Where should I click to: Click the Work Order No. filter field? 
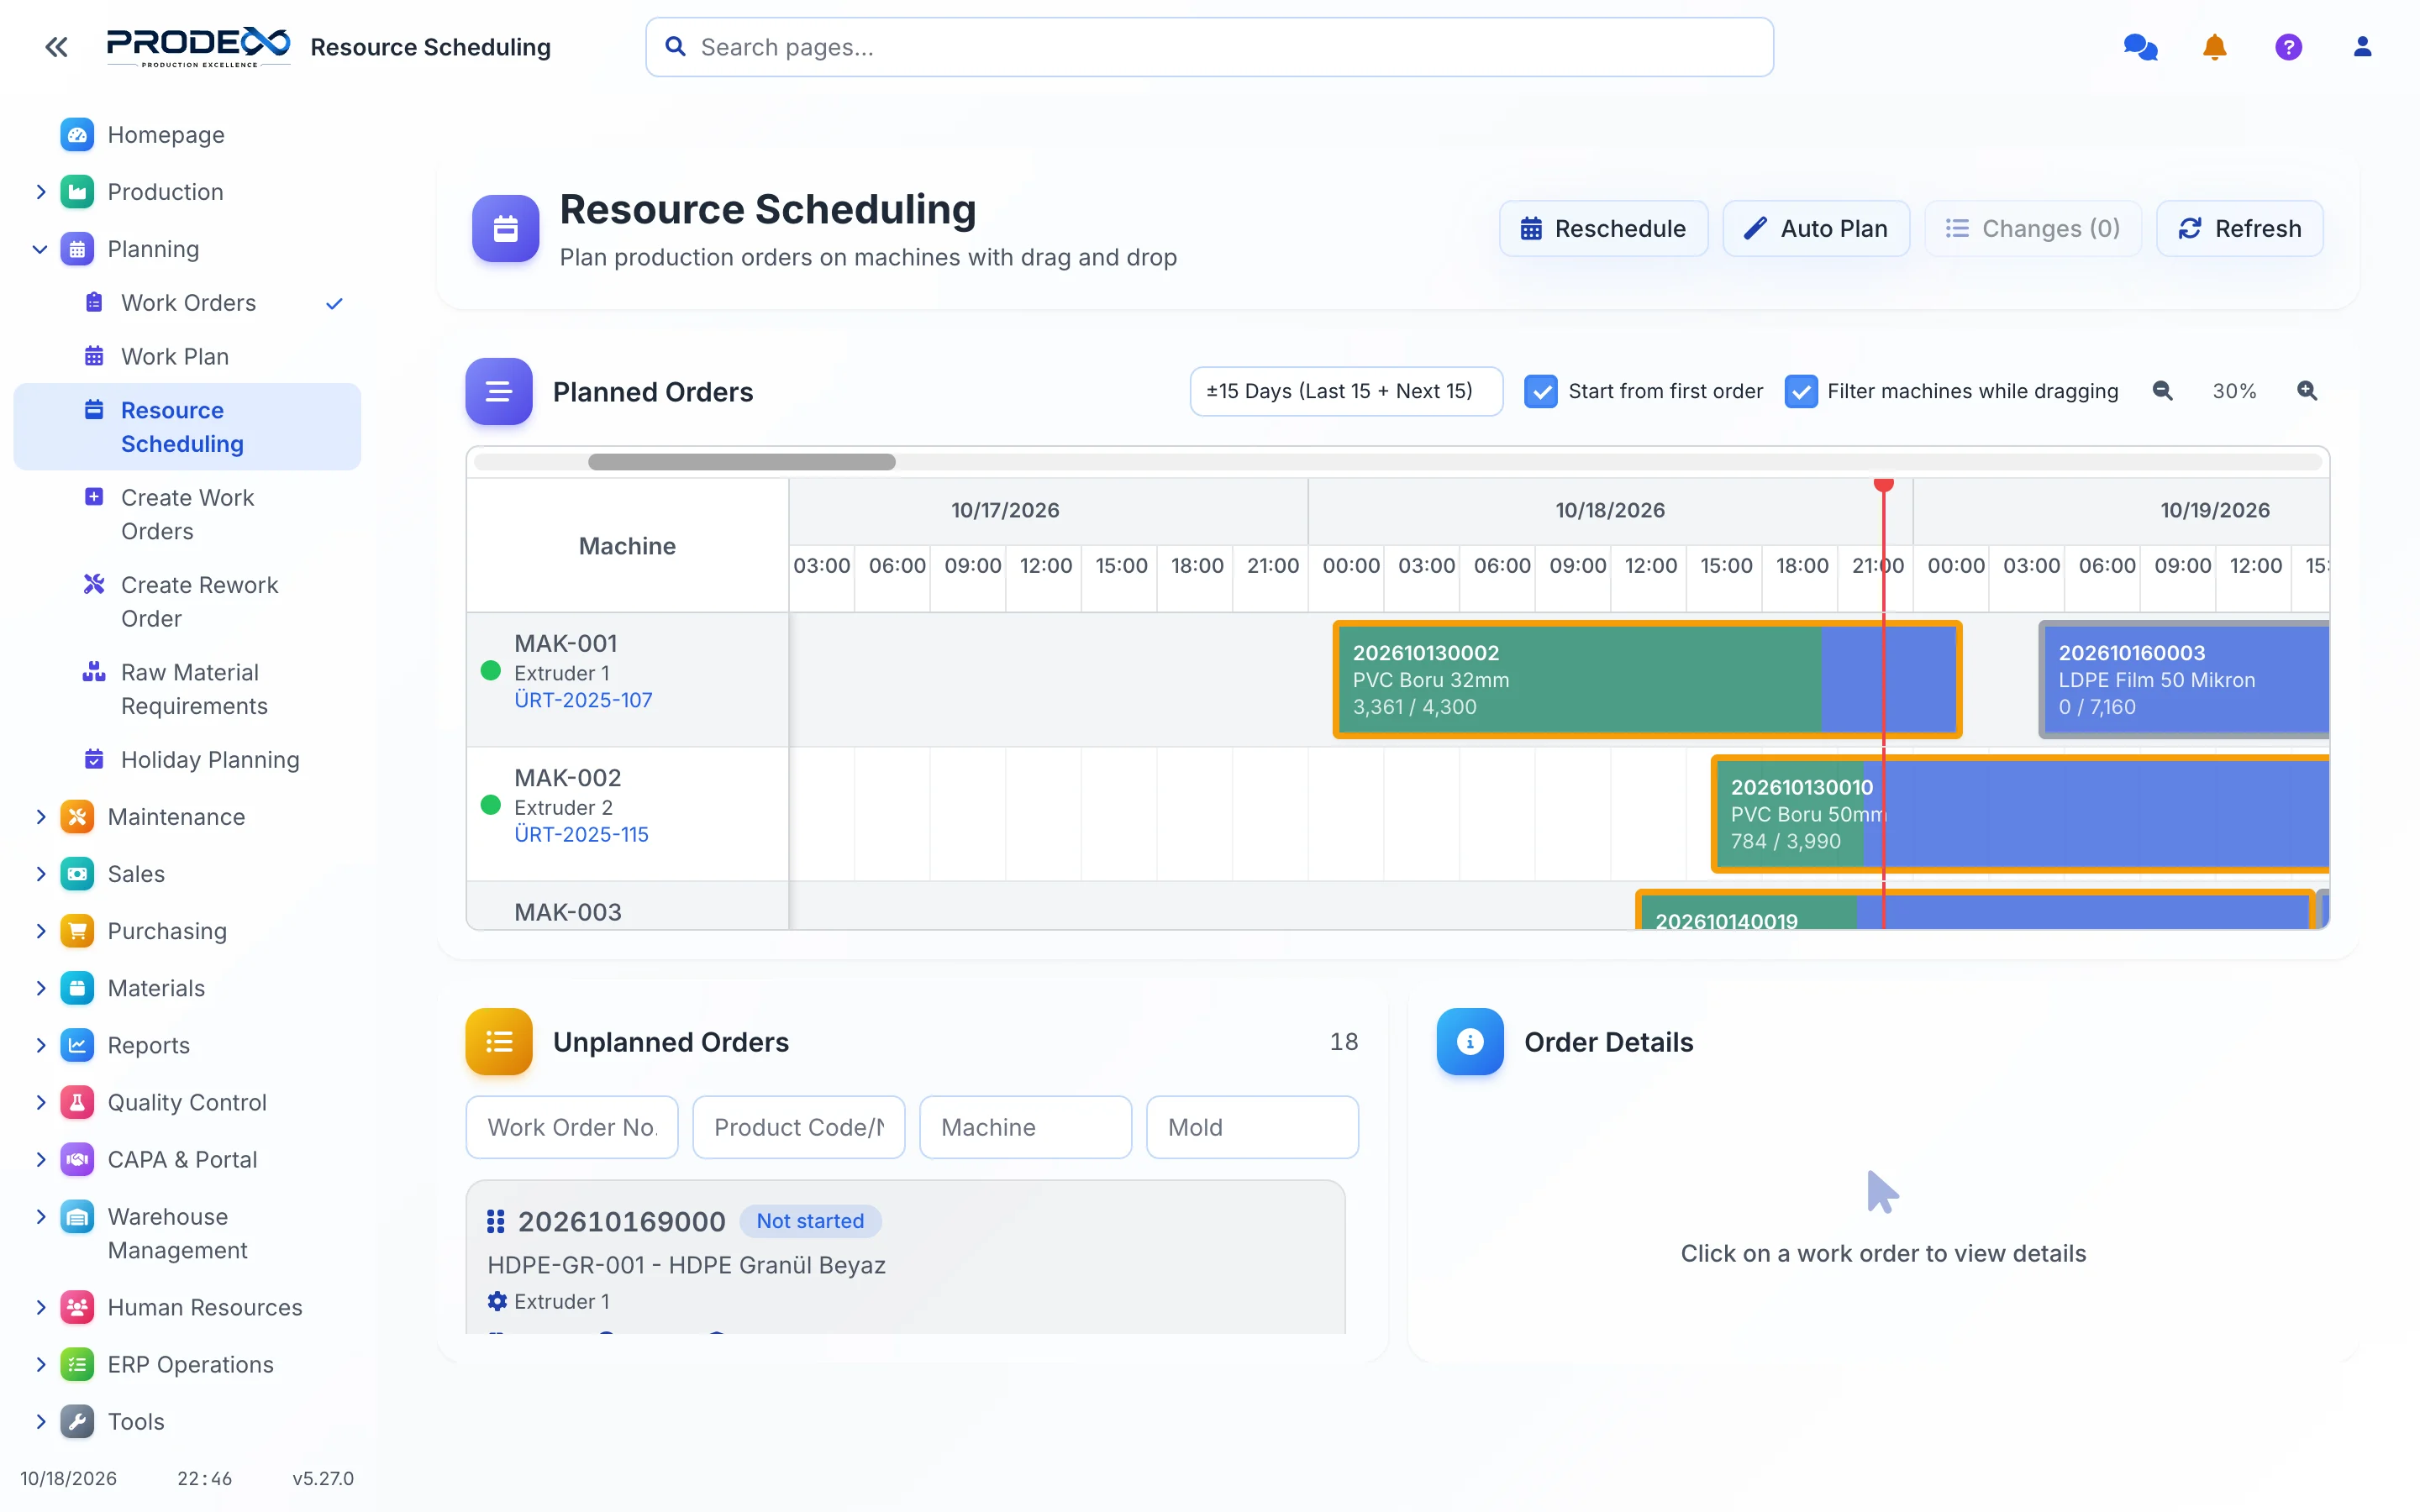(x=572, y=1127)
